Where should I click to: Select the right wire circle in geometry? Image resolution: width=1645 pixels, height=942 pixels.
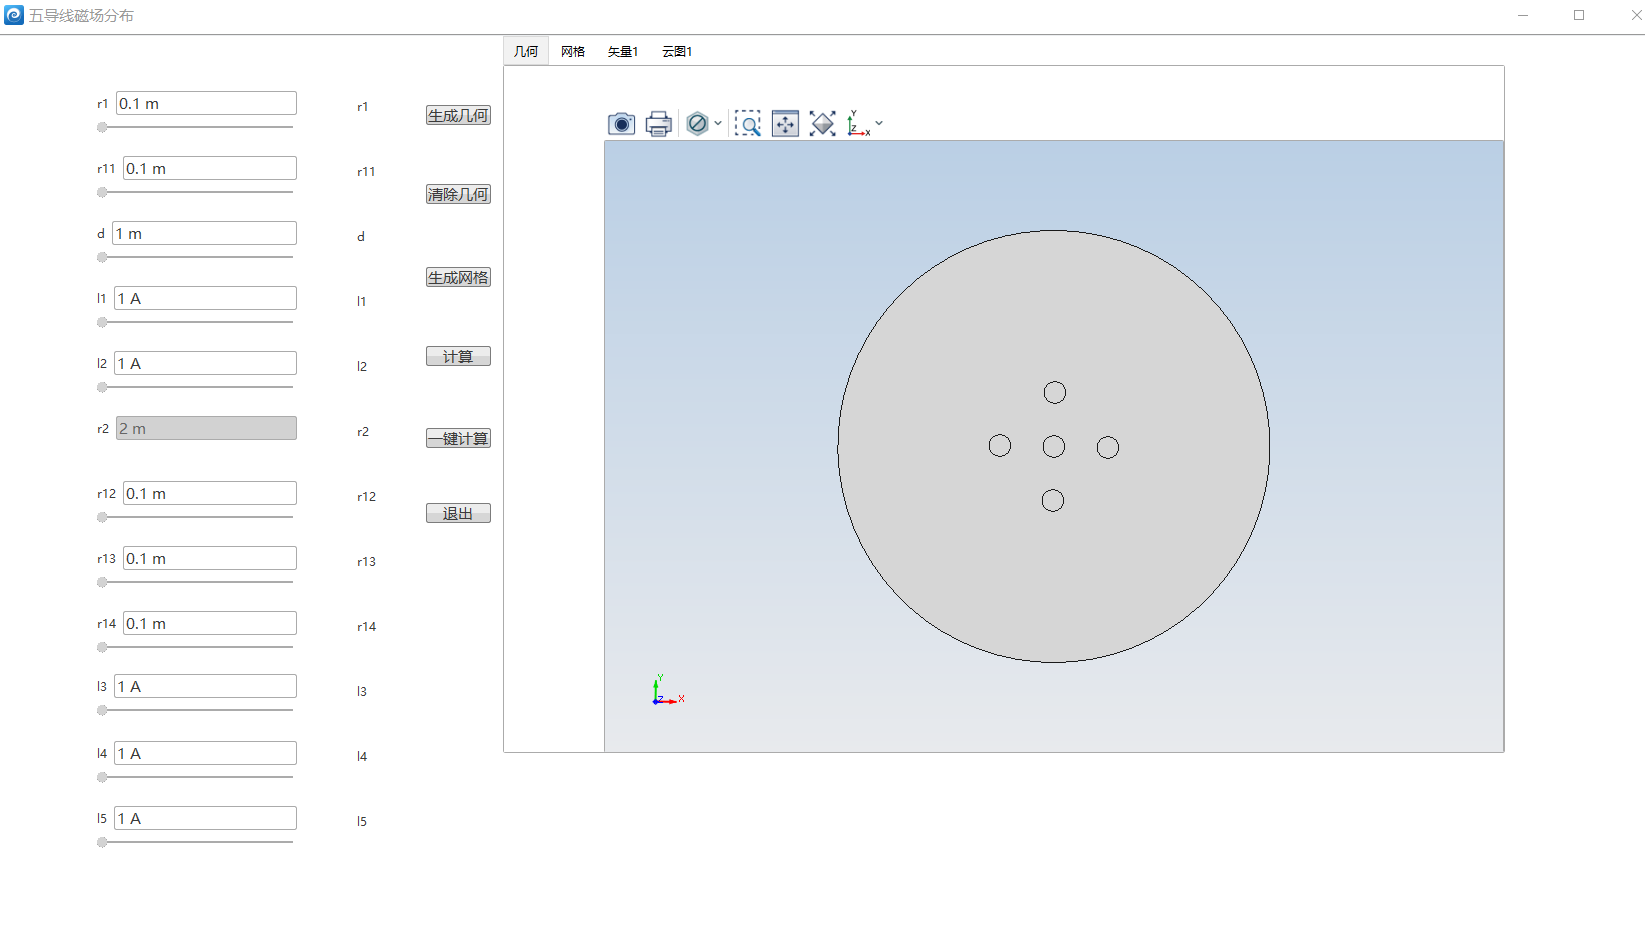[x=1108, y=447]
